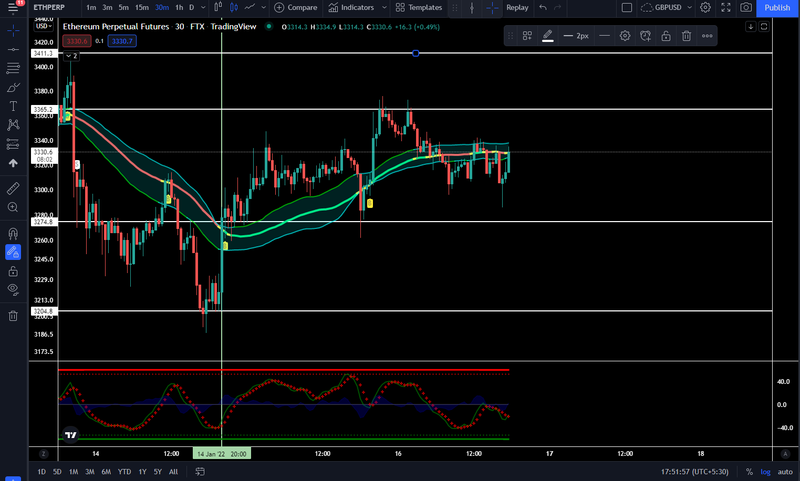This screenshot has height=481, width=800.
Task: Open chart settings gear in top bar
Action: coord(705,8)
